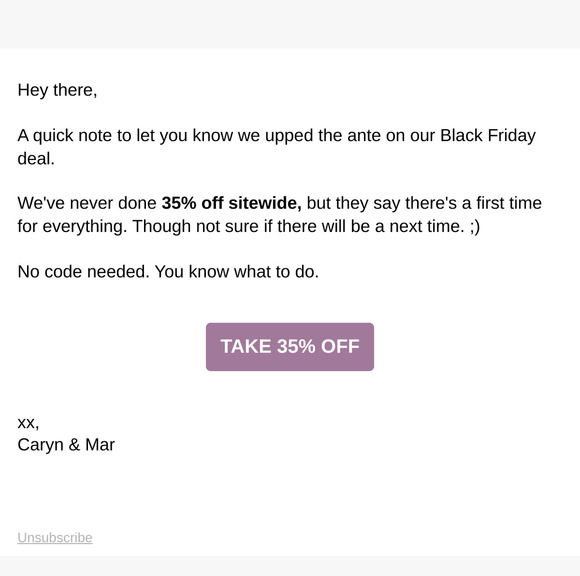Open the Unsubscribe link
The height and width of the screenshot is (576, 580).
pyautogui.click(x=55, y=538)
